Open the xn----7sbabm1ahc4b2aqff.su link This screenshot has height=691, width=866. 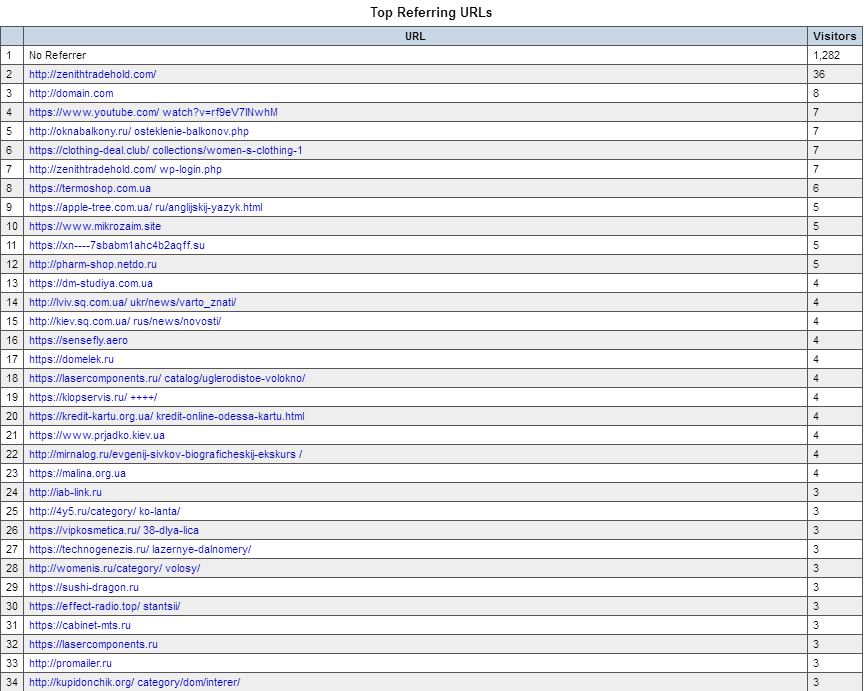pos(117,245)
